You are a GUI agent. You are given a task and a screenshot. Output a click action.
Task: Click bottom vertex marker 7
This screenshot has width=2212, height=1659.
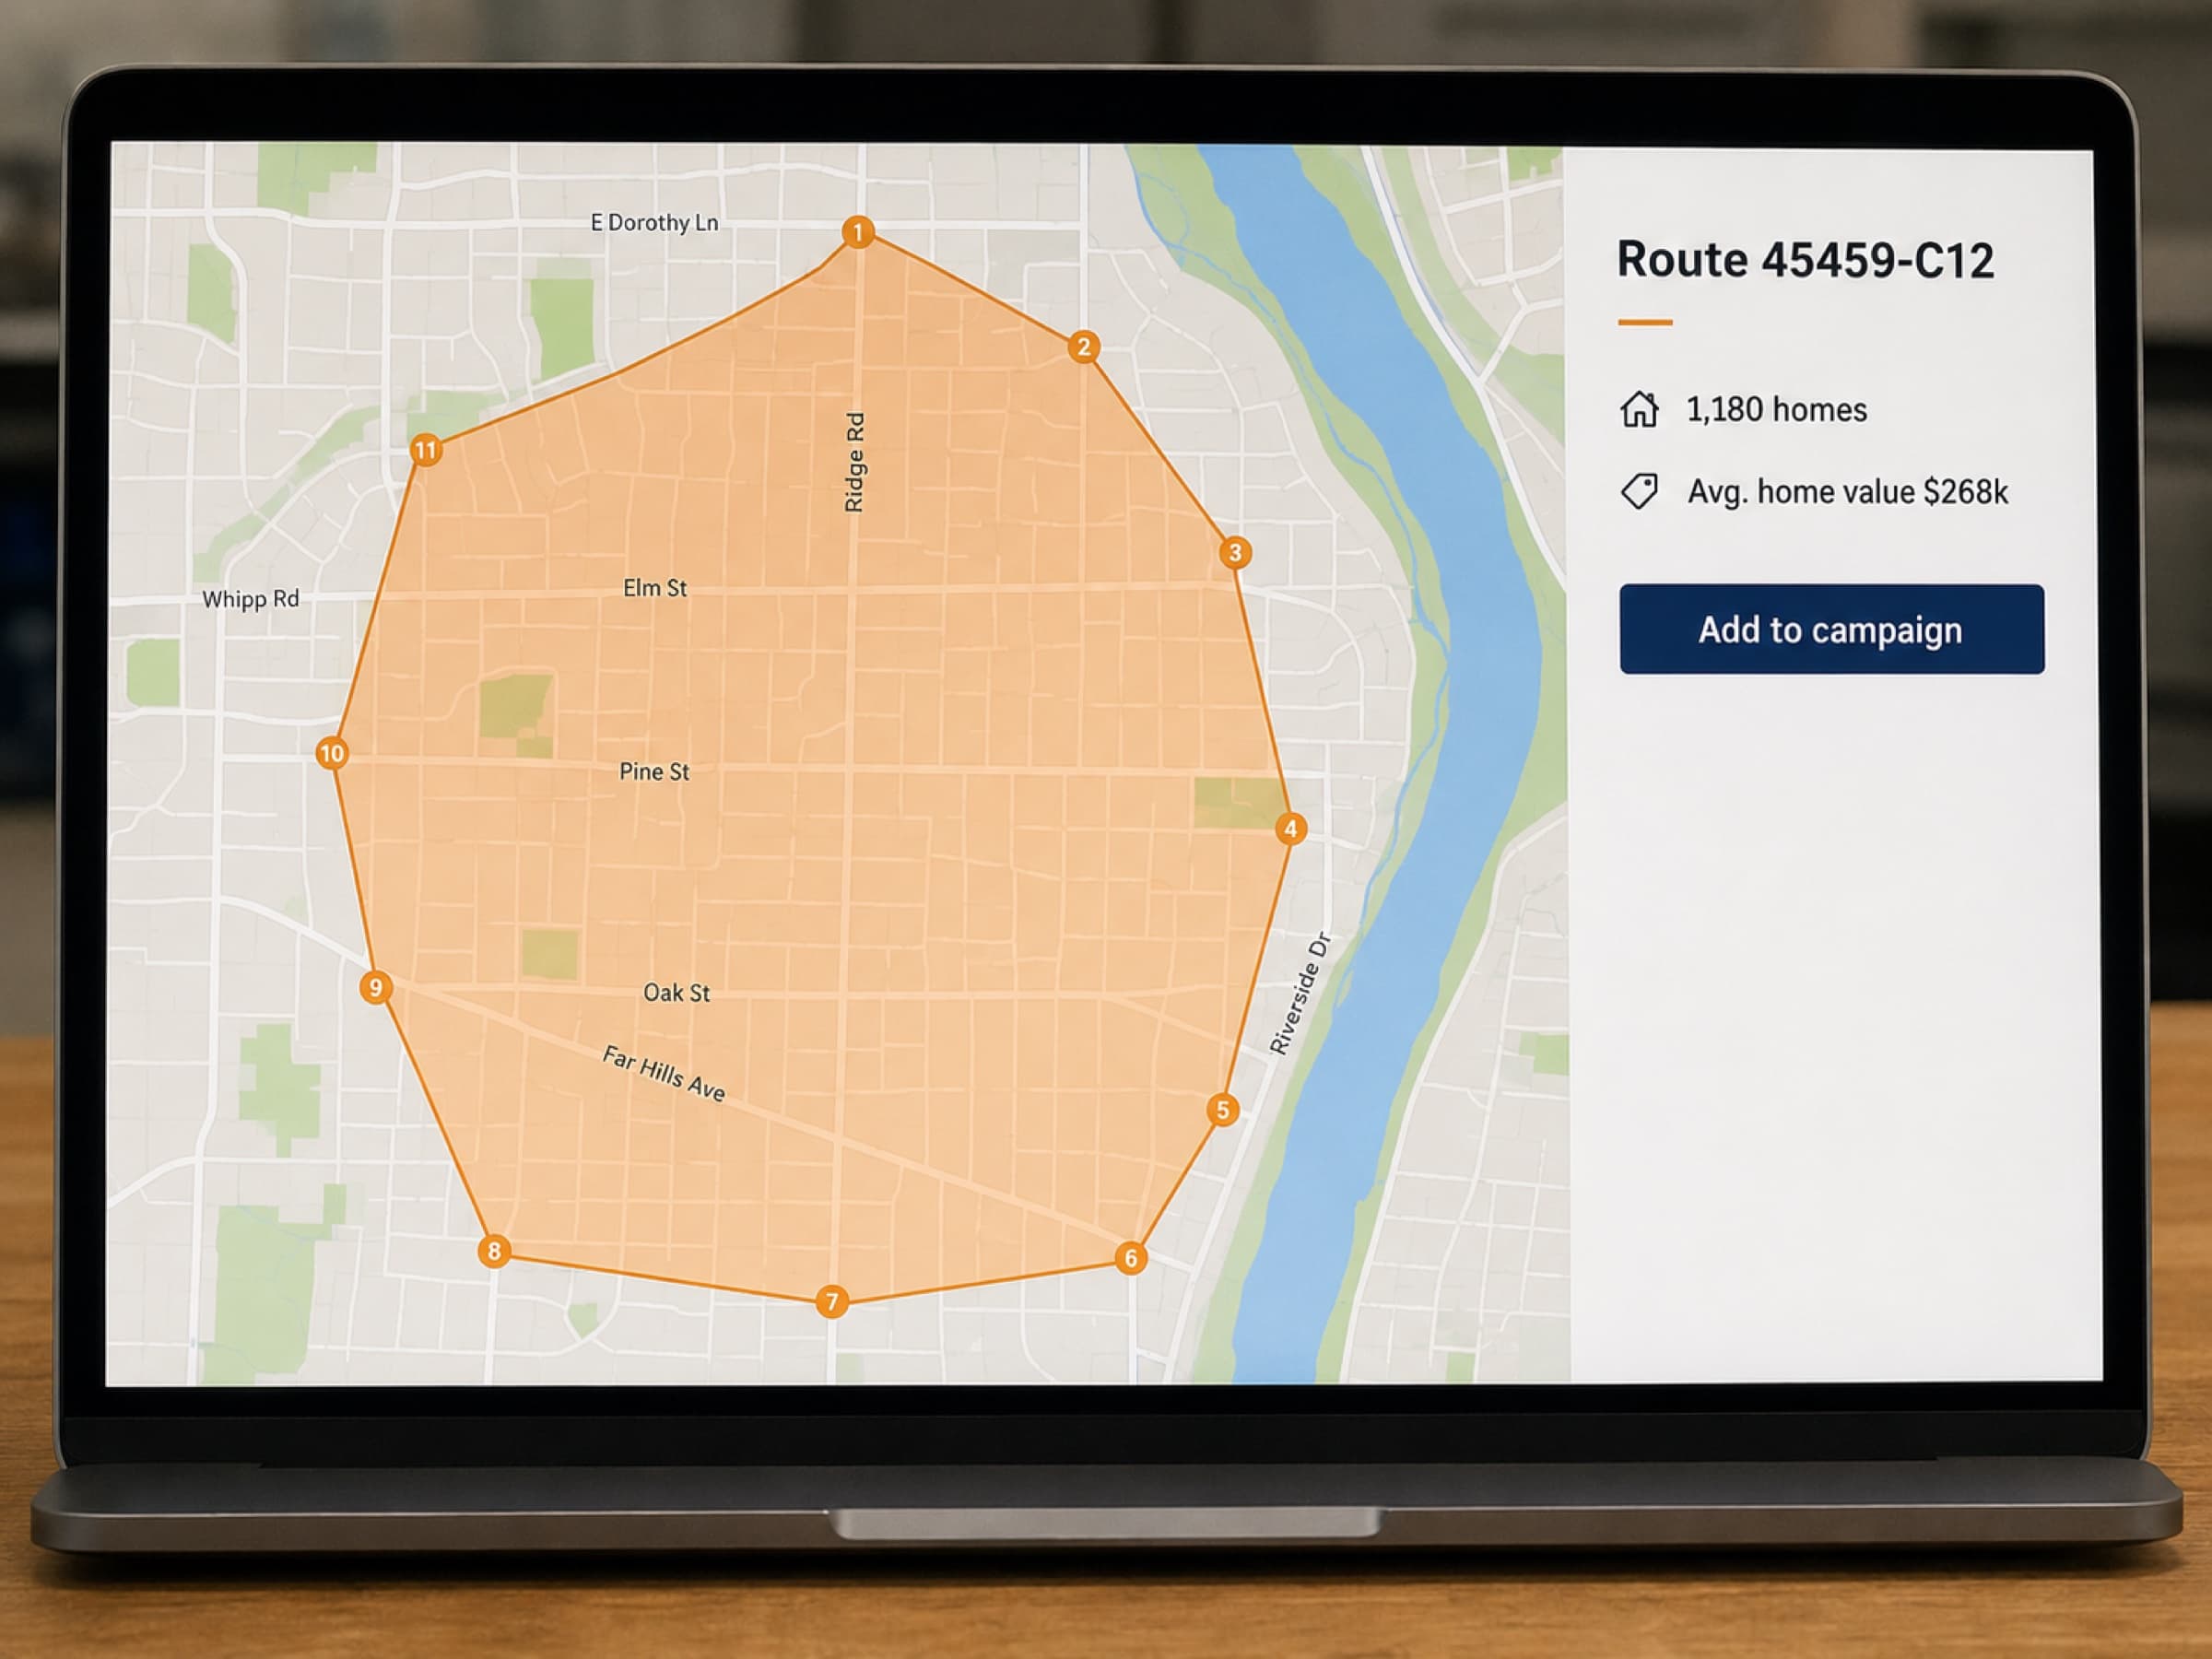(x=832, y=1302)
